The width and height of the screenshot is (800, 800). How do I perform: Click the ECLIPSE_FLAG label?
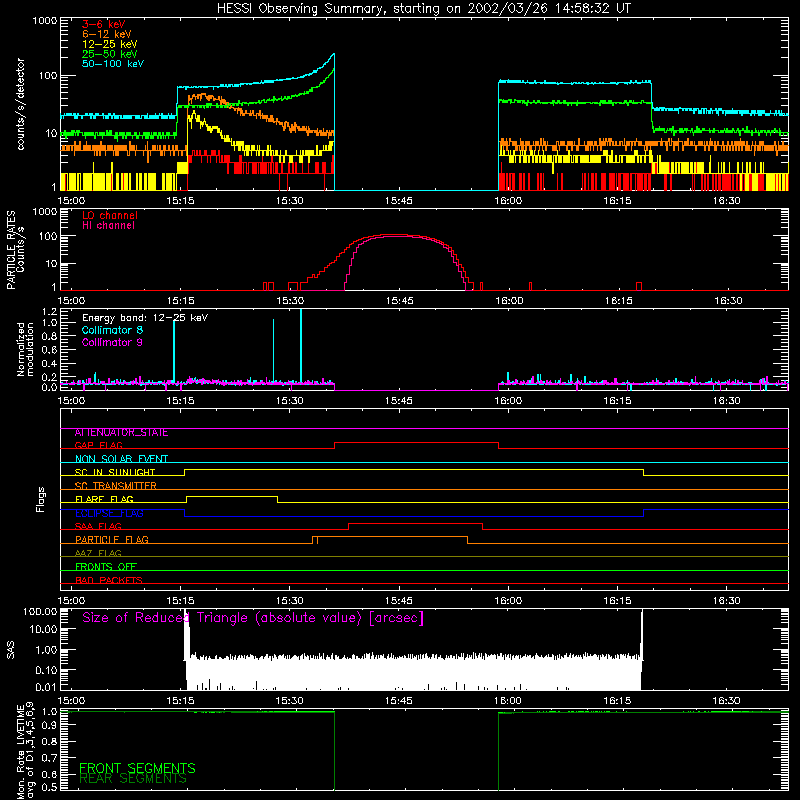click(109, 513)
